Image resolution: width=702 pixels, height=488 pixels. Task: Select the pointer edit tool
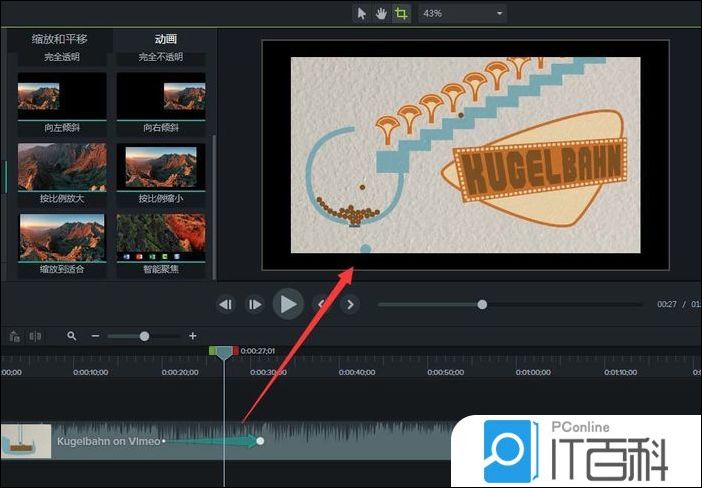362,14
